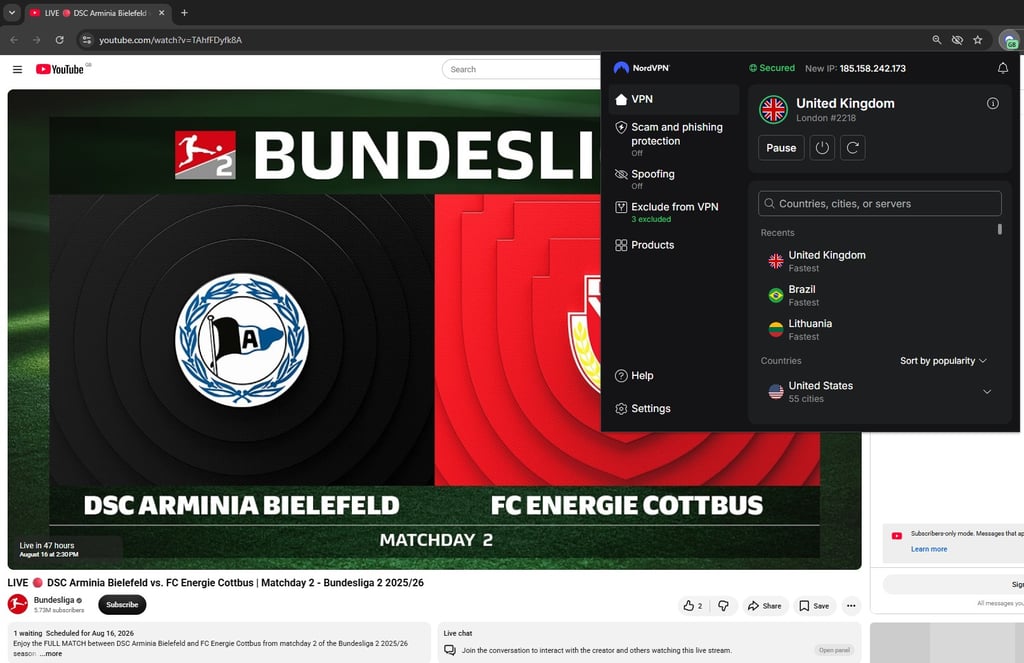Click the large United Kingdom flag icon
The image size is (1024, 663).
tap(773, 110)
